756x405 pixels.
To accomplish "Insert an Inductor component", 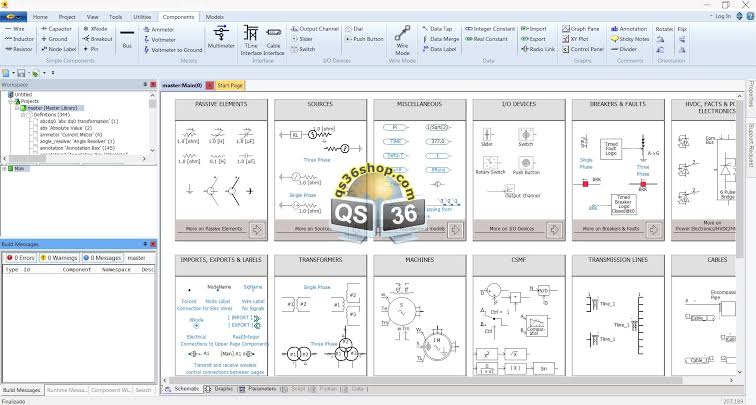I will tap(19, 39).
